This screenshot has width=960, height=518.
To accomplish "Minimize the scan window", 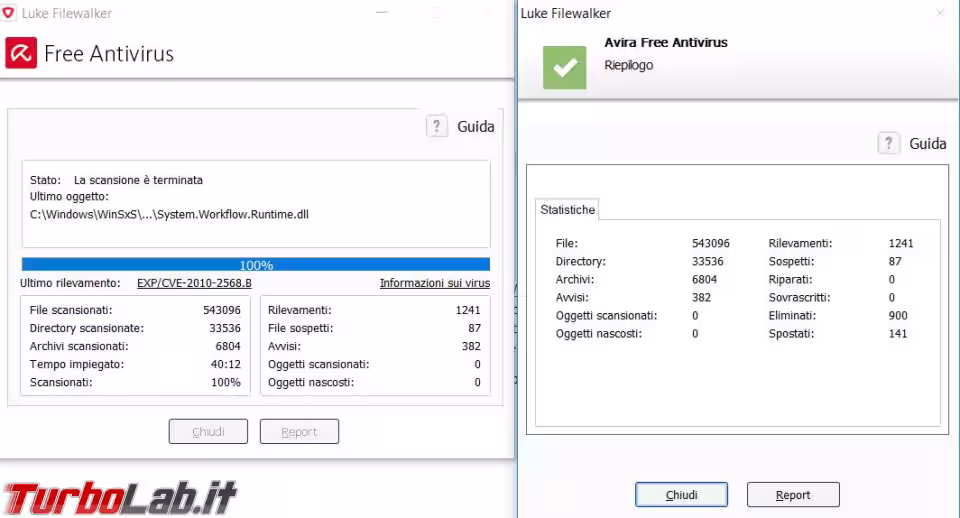I will (382, 13).
